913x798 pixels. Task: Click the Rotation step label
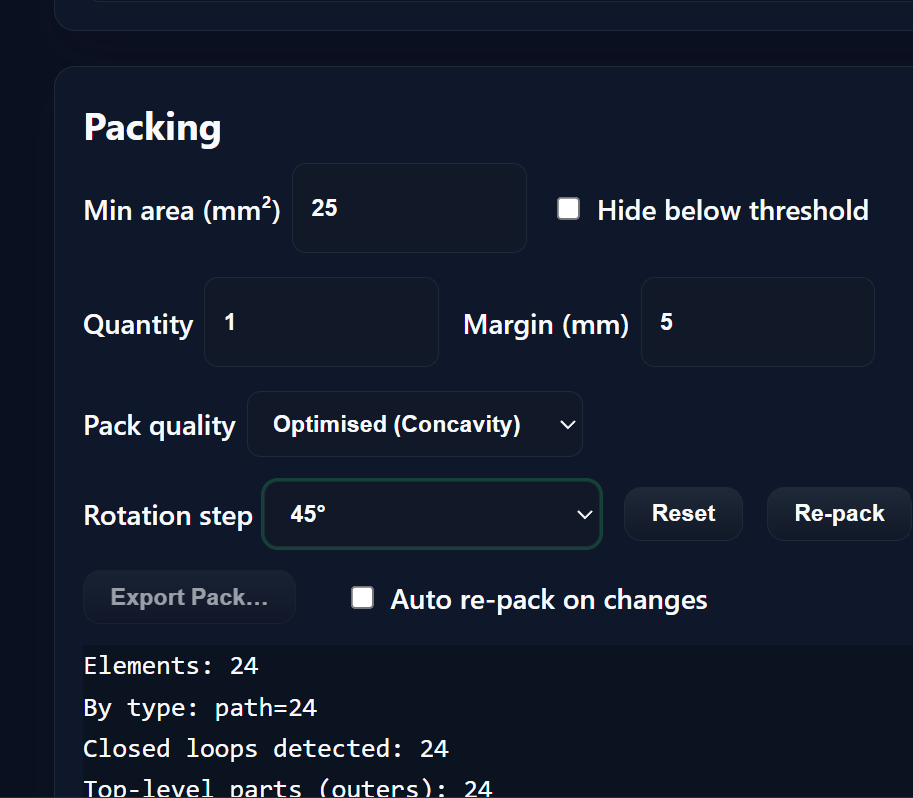(x=167, y=516)
